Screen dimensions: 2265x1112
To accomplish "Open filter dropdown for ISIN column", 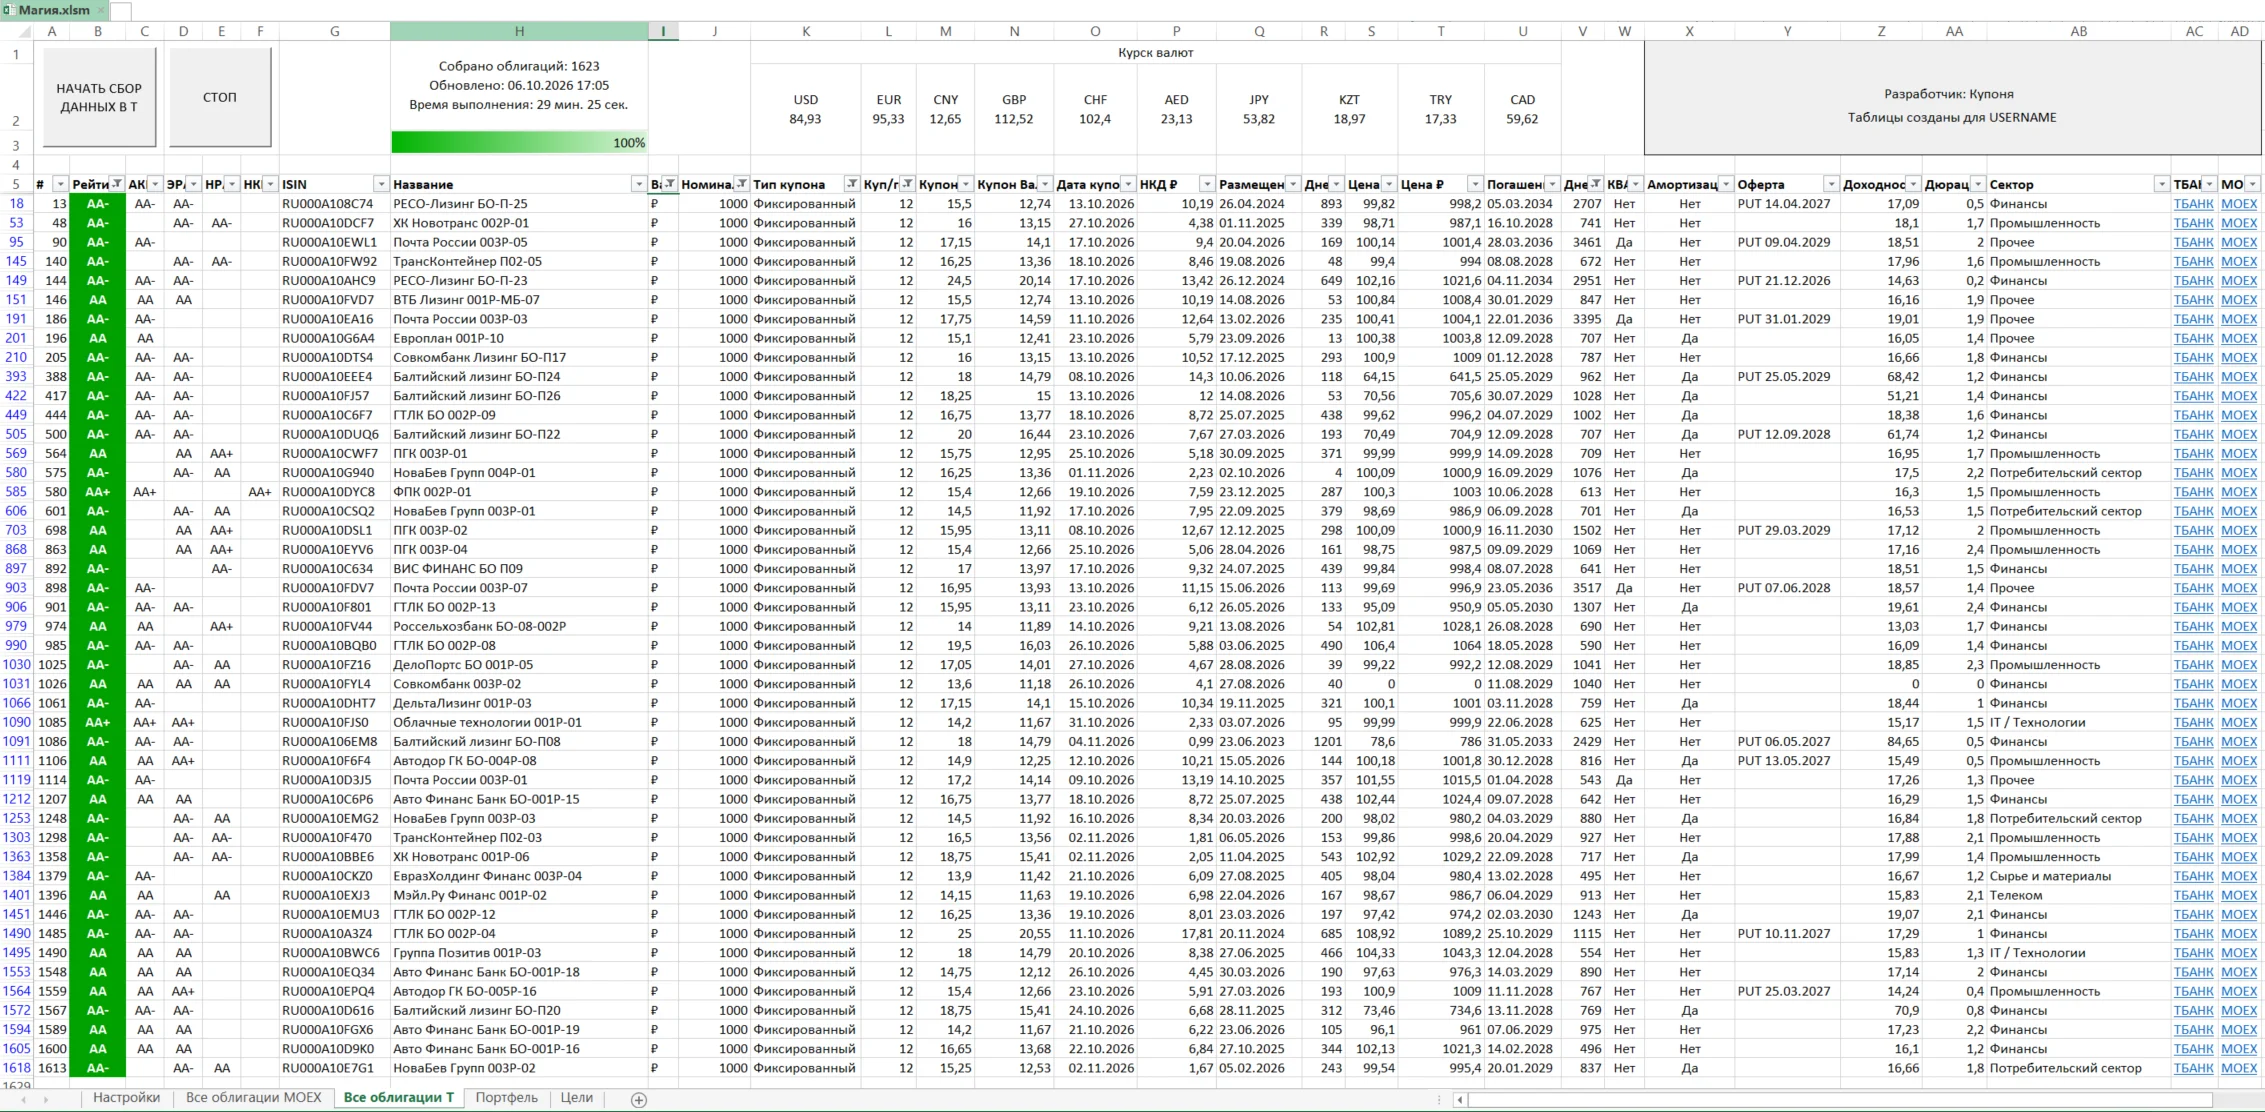I will pos(381,184).
